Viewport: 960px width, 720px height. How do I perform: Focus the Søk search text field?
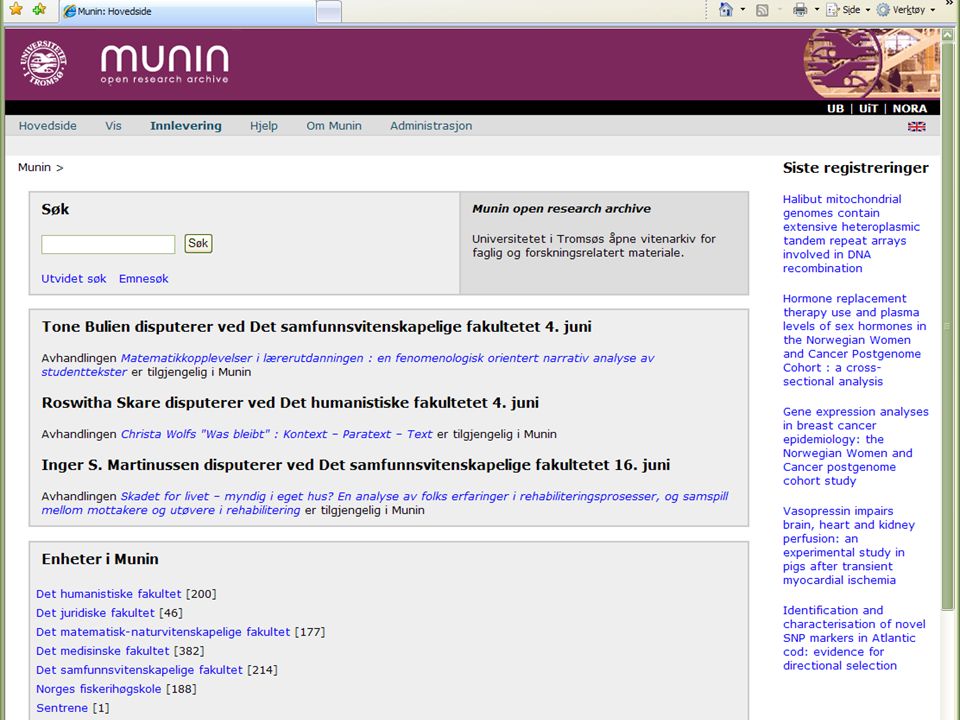tap(108, 244)
